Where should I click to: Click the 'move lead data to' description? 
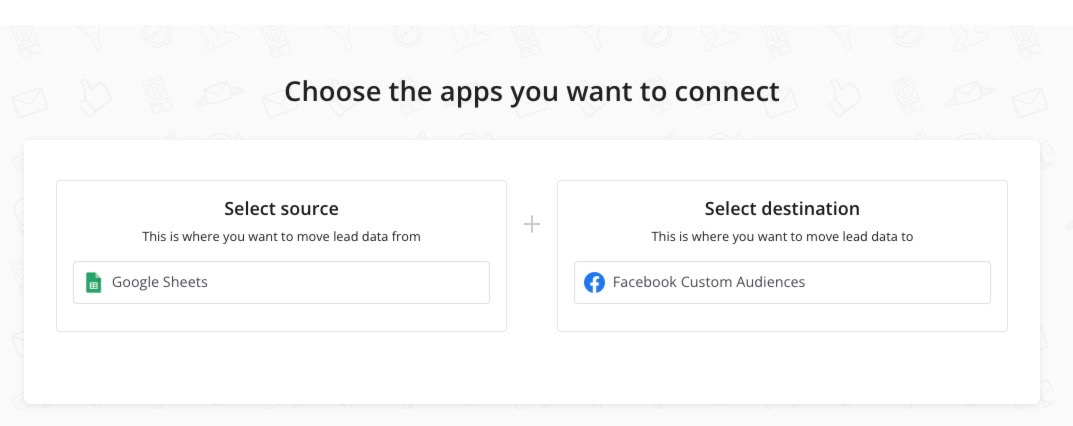click(782, 237)
